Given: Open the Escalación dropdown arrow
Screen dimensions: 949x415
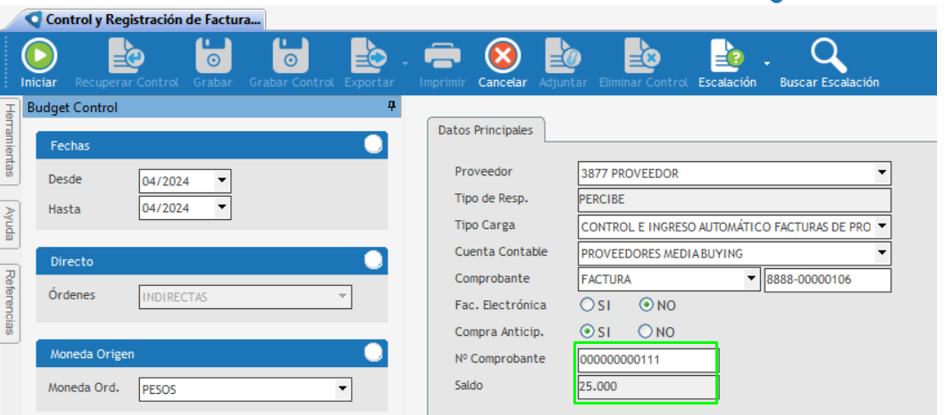Looking at the screenshot, I should pyautogui.click(x=767, y=63).
